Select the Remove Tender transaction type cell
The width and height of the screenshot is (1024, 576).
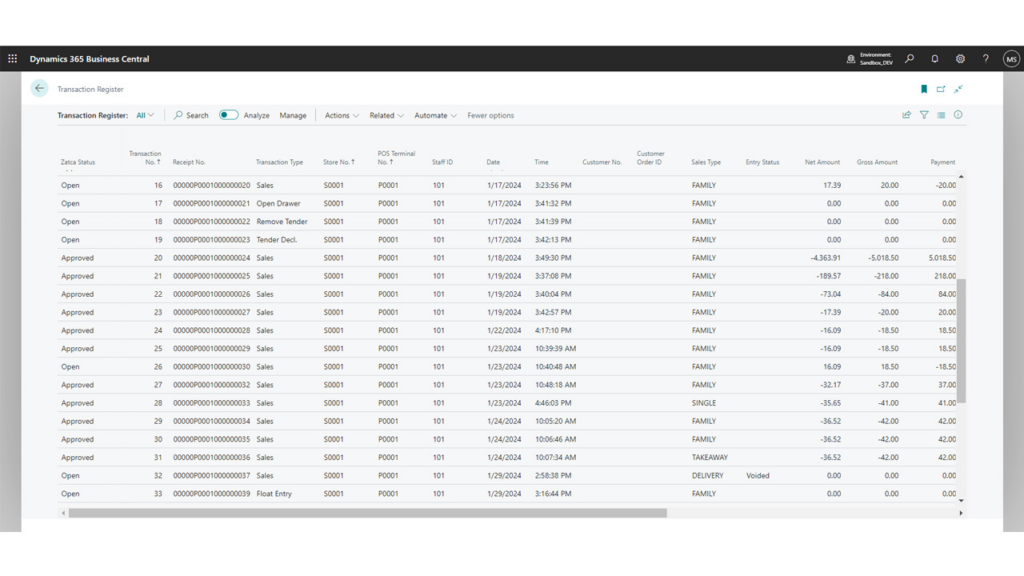pyautogui.click(x=281, y=222)
